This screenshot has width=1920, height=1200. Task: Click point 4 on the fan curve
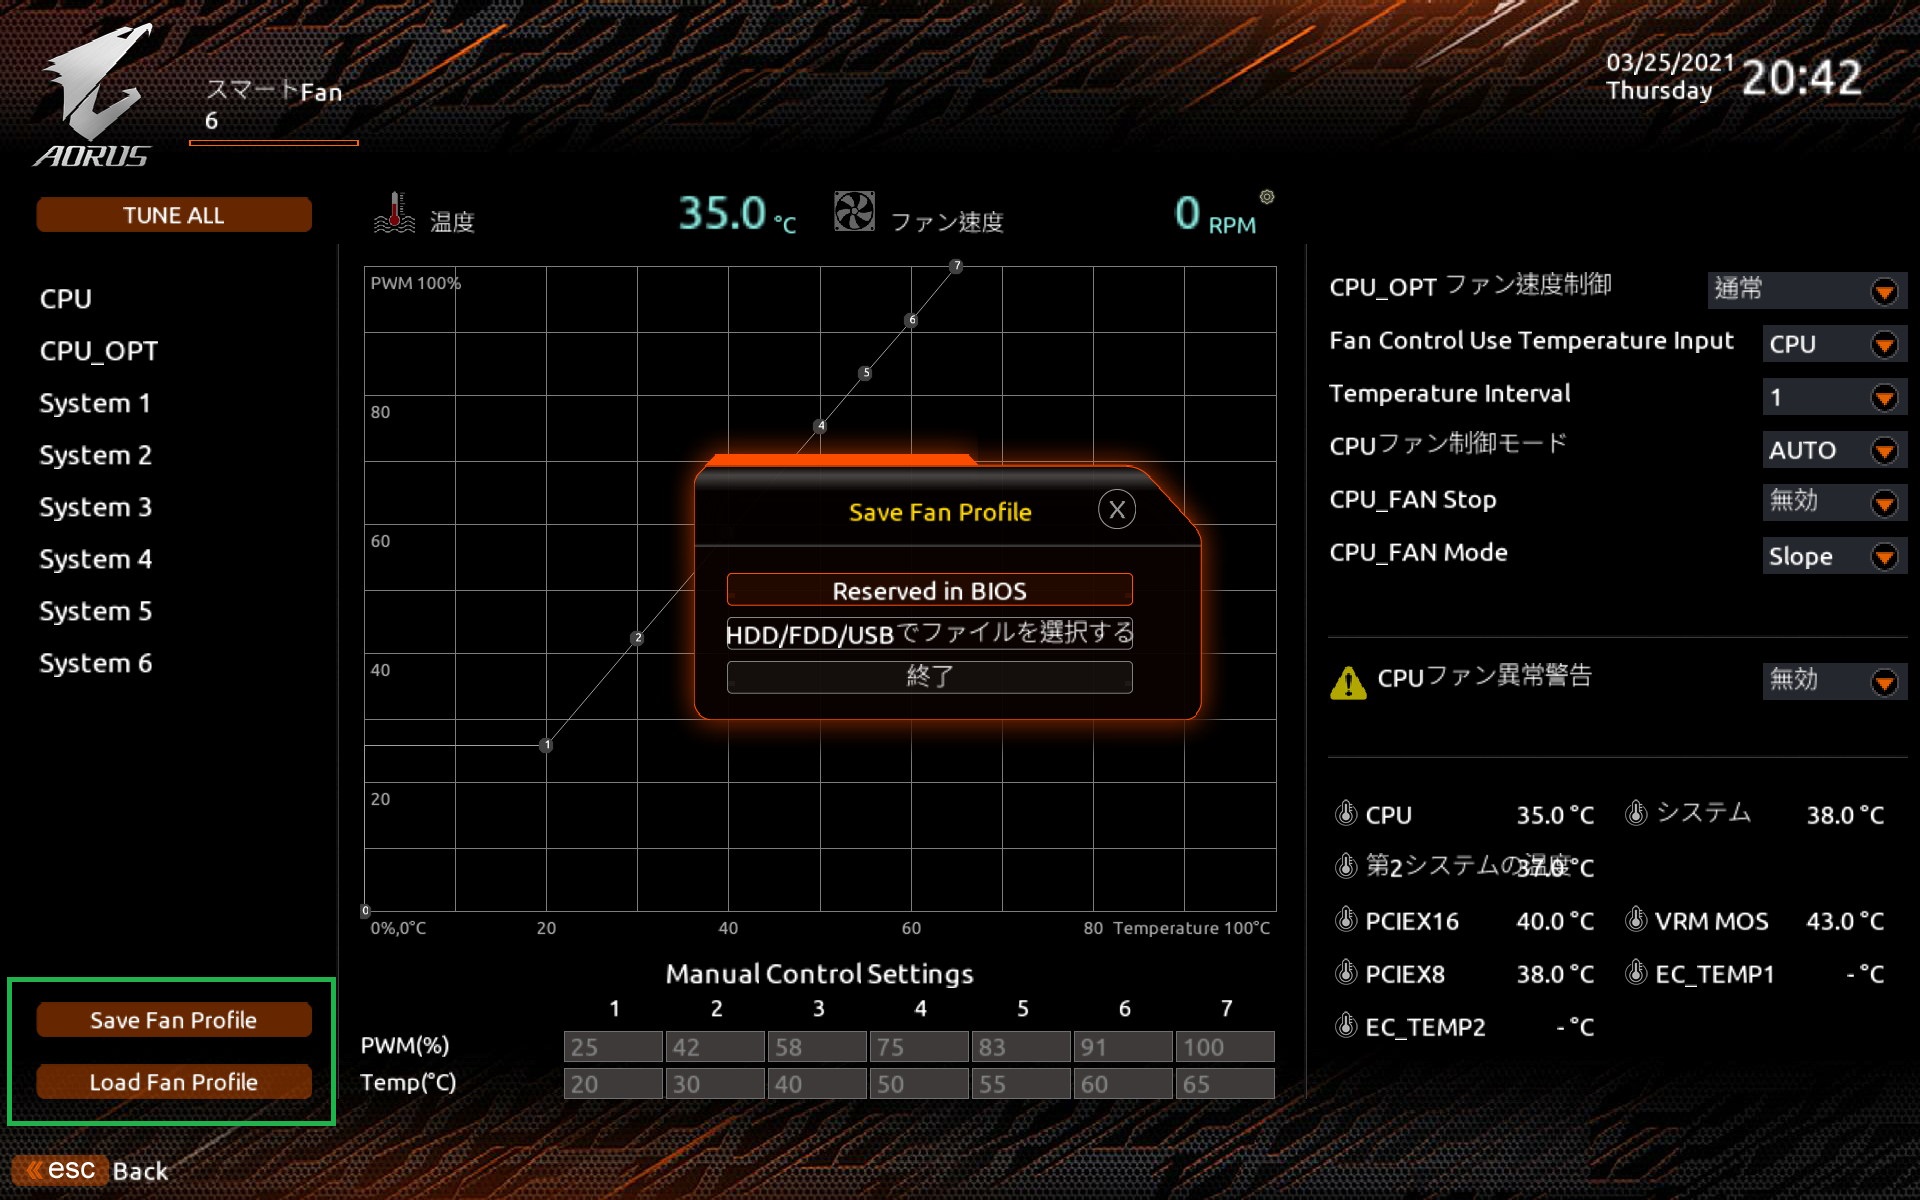click(x=820, y=426)
